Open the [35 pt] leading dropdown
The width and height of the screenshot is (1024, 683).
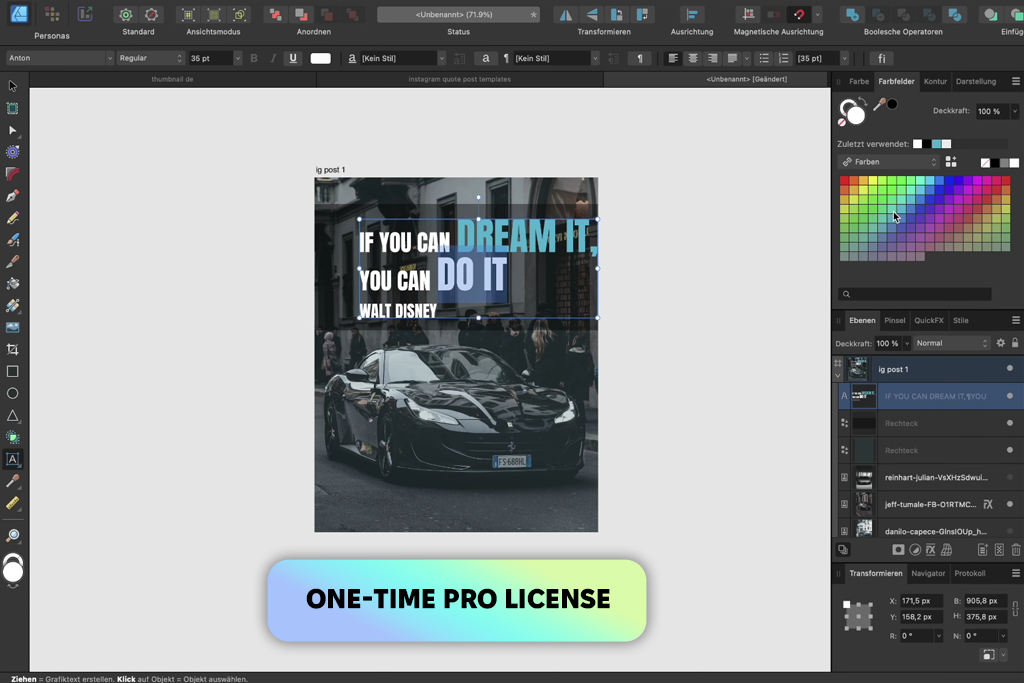point(844,58)
